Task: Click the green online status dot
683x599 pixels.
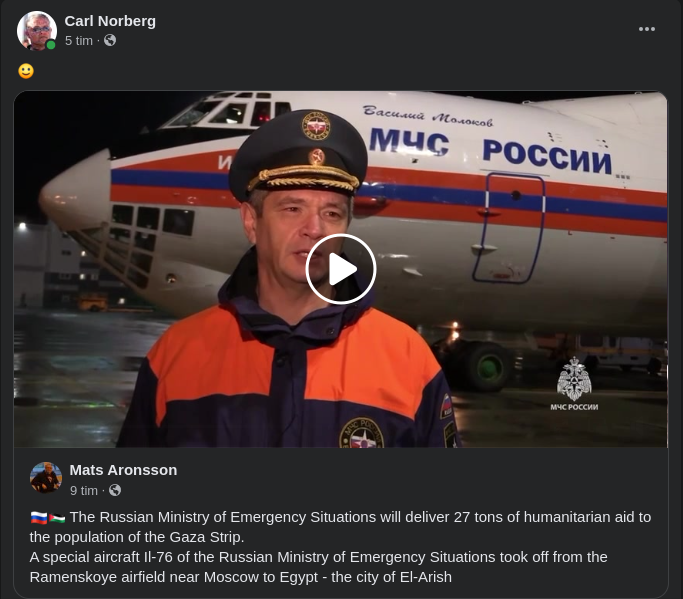Action: [51, 45]
